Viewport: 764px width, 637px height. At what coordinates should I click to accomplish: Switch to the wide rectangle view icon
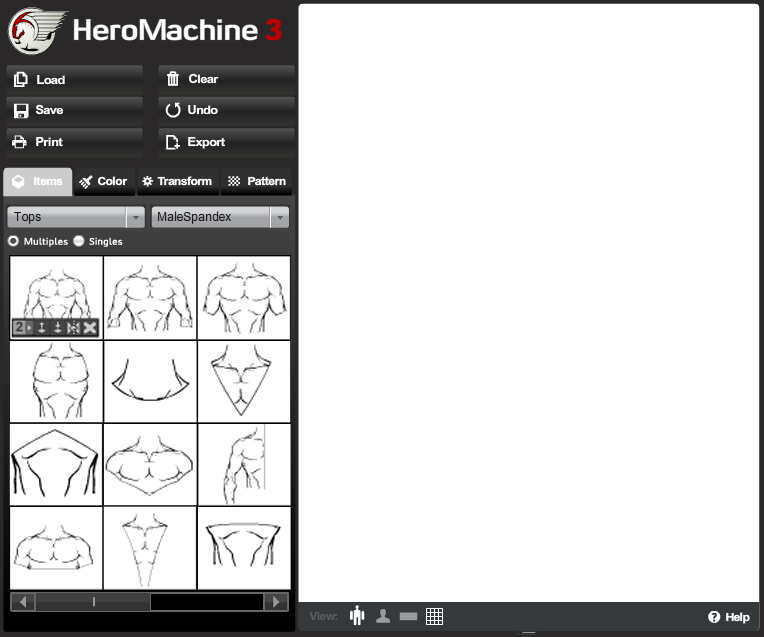click(x=408, y=617)
